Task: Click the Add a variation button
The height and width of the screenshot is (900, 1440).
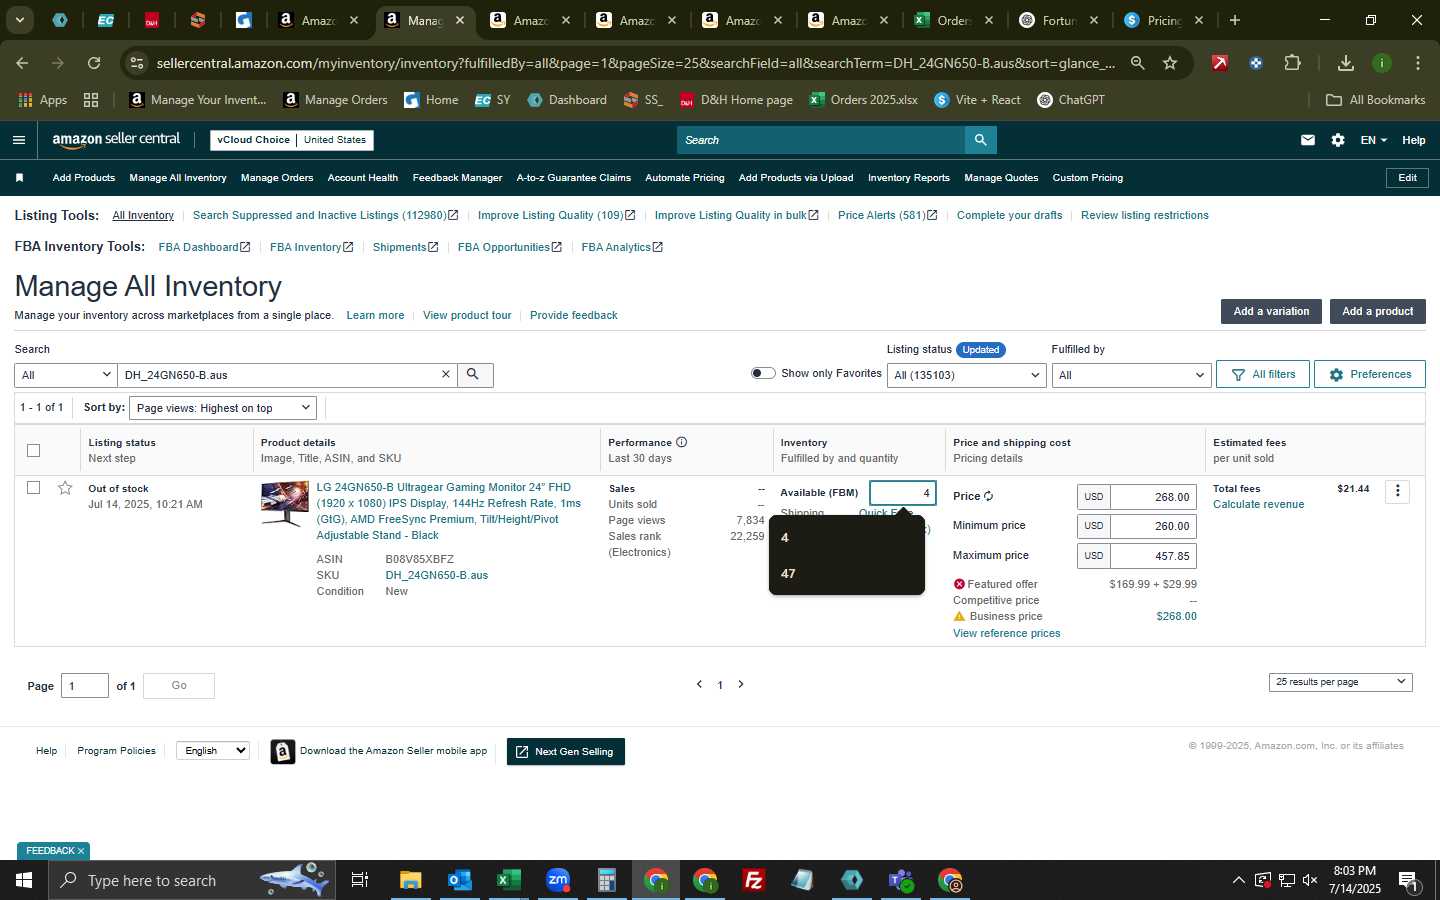Action: pos(1271,311)
